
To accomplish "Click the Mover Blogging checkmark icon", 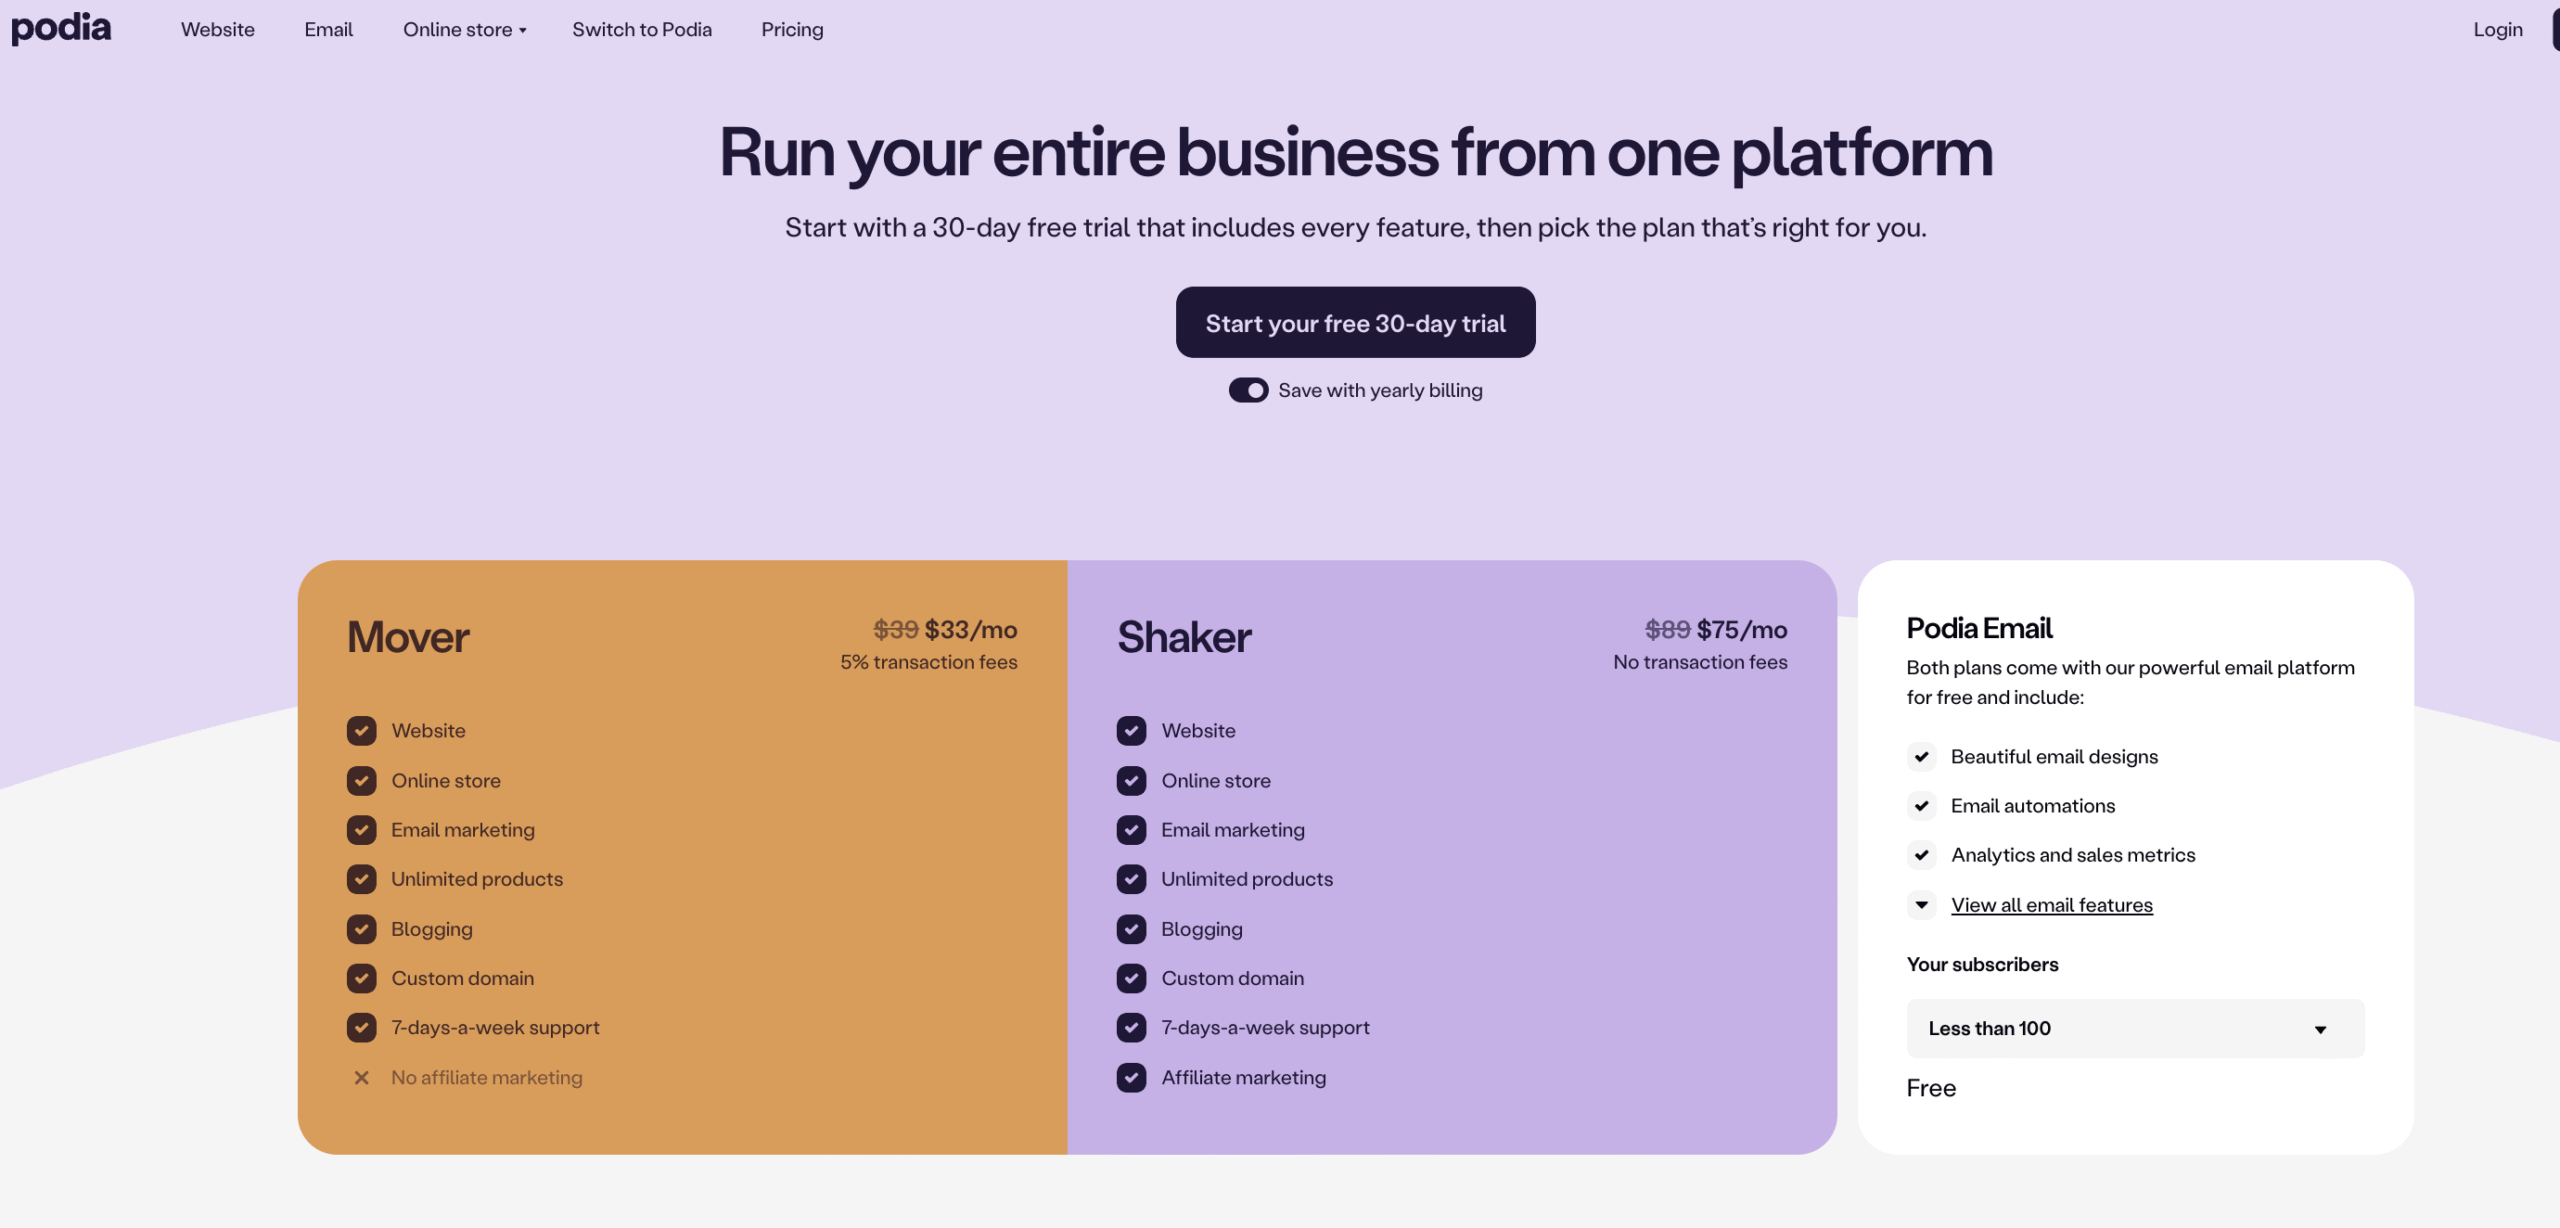I will 362,929.
